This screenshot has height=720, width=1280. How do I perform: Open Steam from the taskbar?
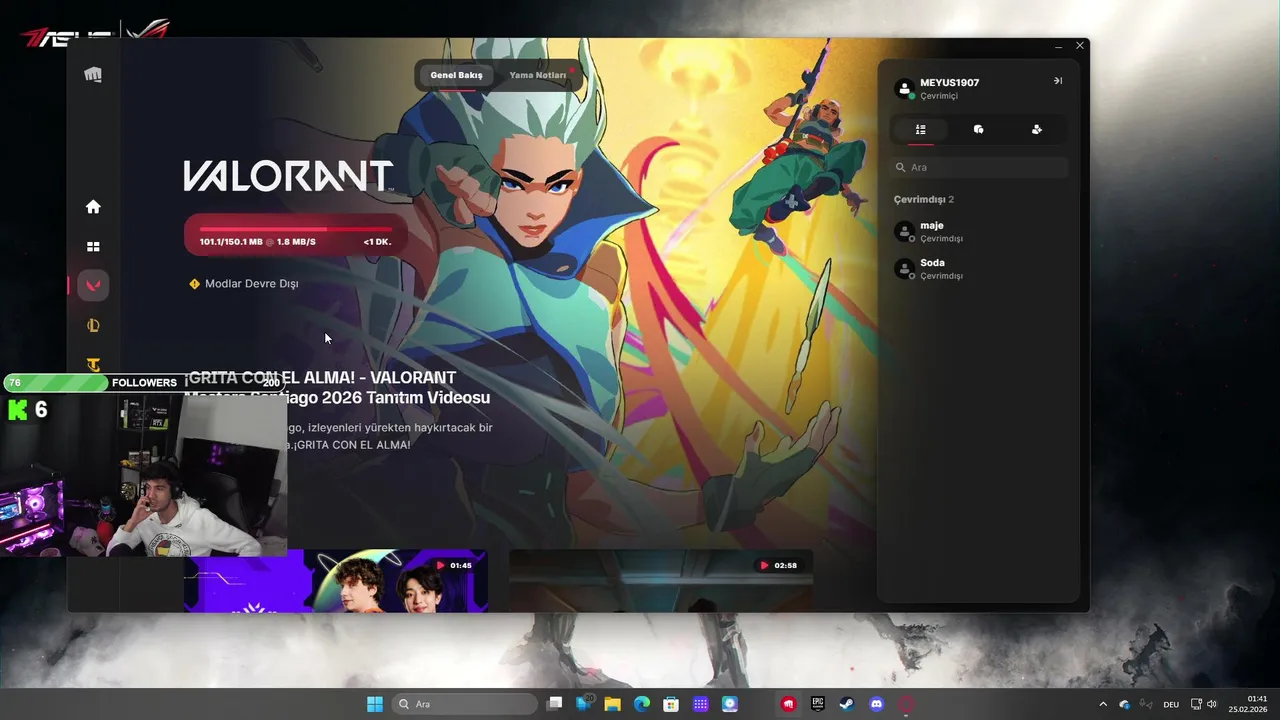[847, 704]
